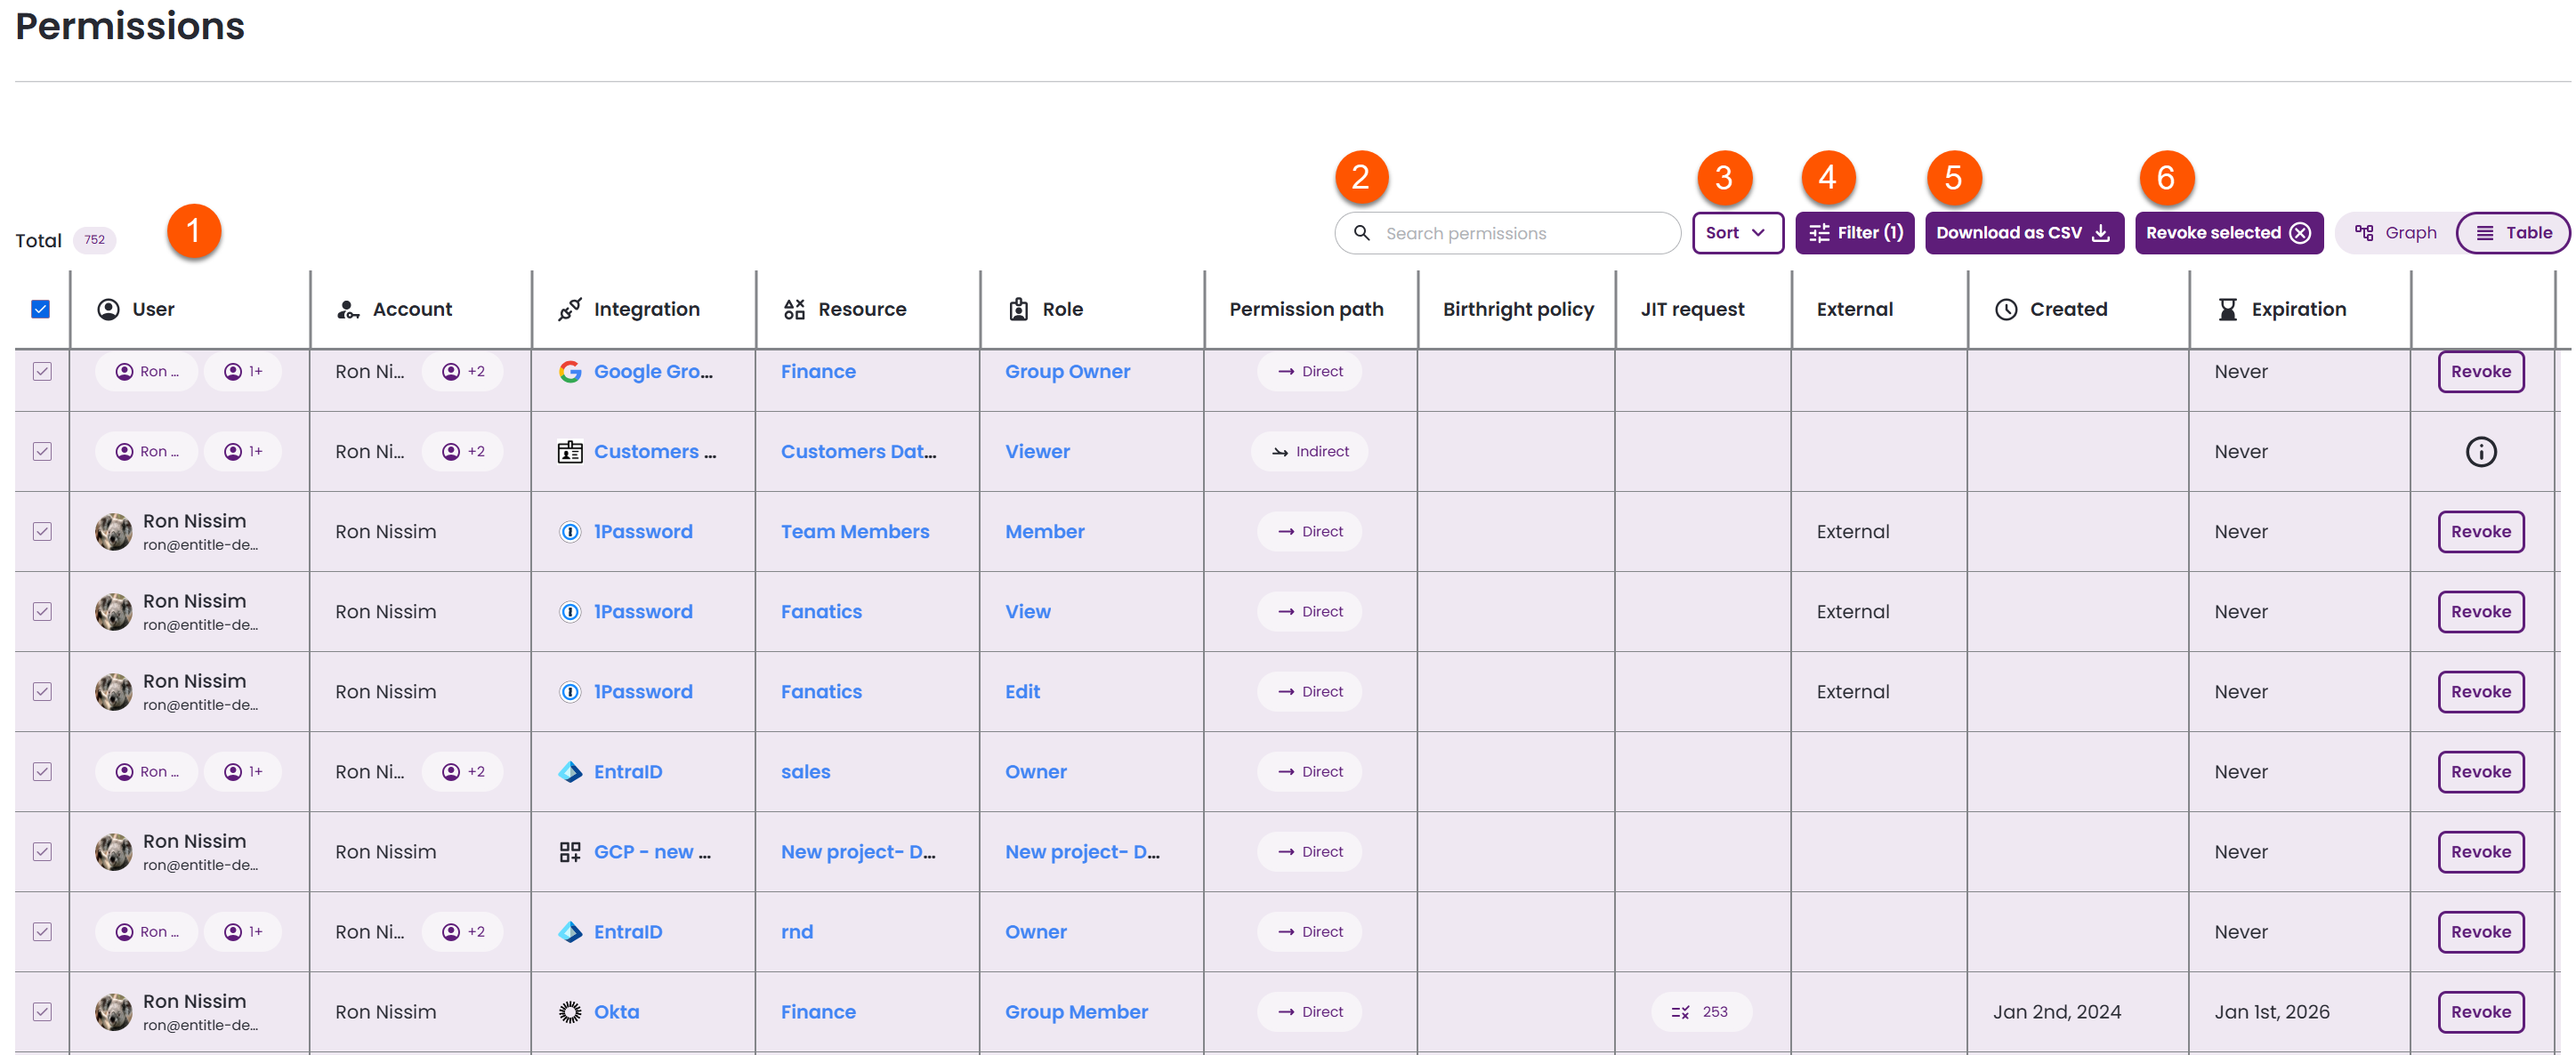The width and height of the screenshot is (2576, 1055).
Task: Click the Okta integration icon
Action: pos(570,1012)
